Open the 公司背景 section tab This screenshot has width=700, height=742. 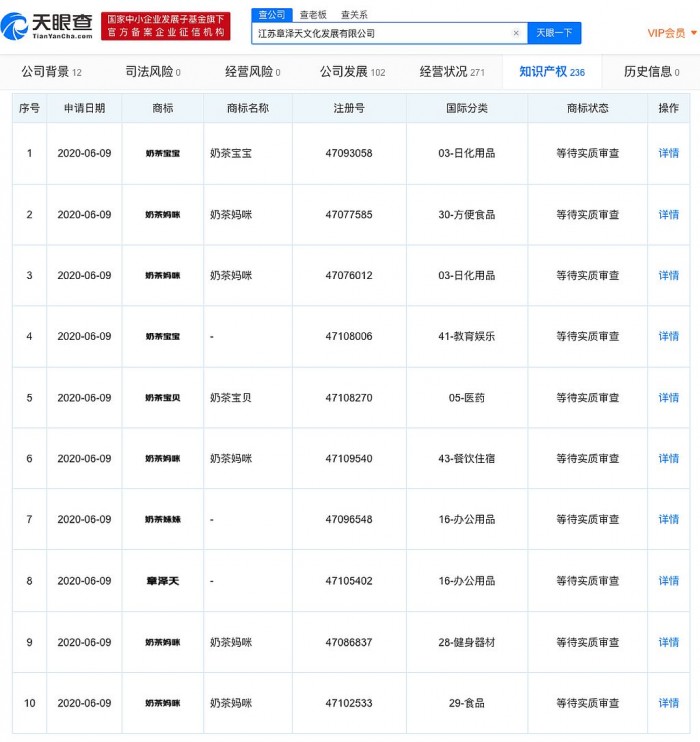coord(51,72)
